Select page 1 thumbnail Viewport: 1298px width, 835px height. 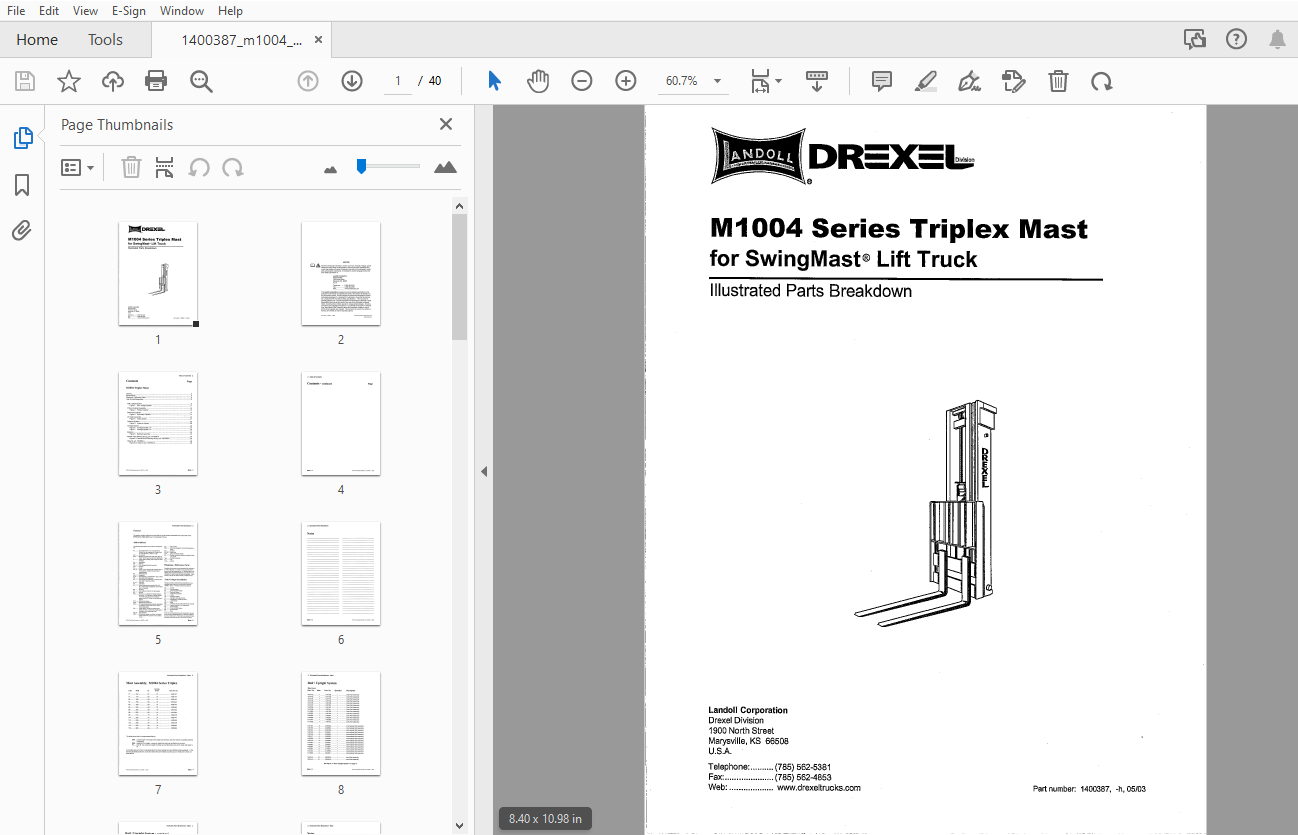point(158,274)
